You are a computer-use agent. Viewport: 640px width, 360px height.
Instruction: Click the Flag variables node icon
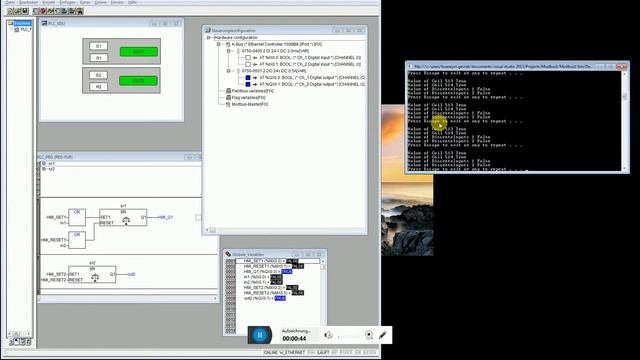point(228,98)
